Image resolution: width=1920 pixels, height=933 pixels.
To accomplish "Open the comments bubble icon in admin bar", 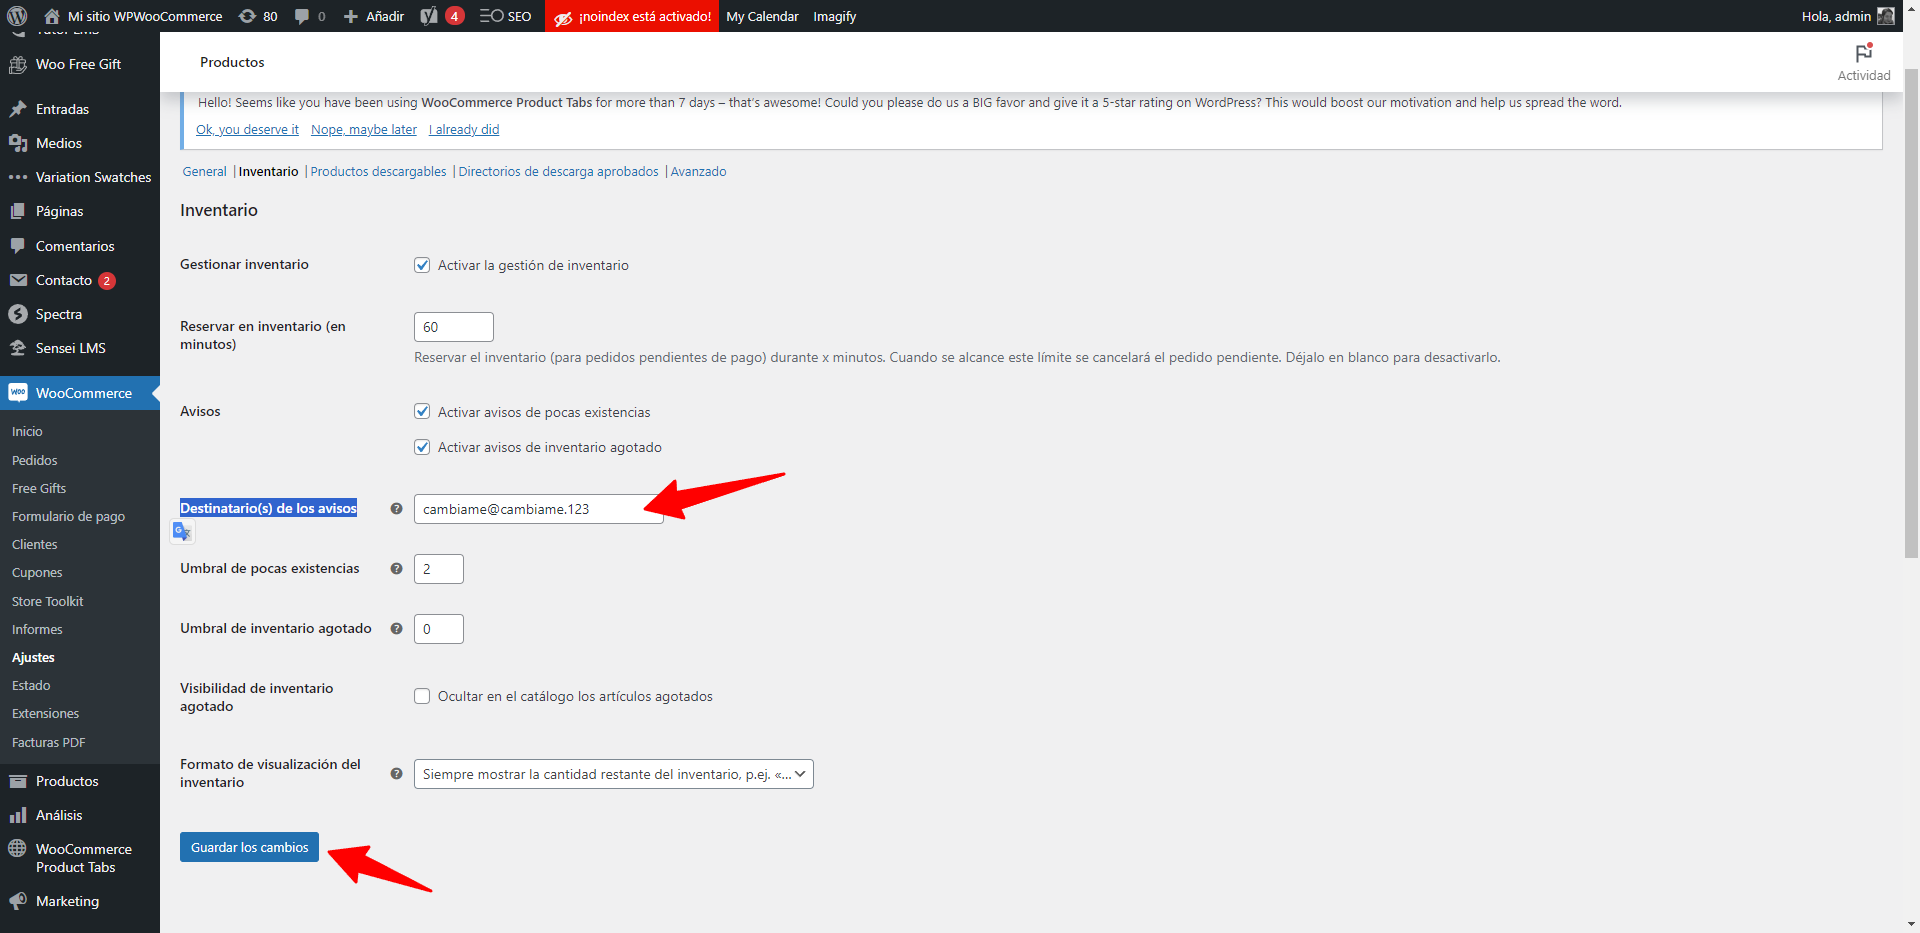I will 302,17.
